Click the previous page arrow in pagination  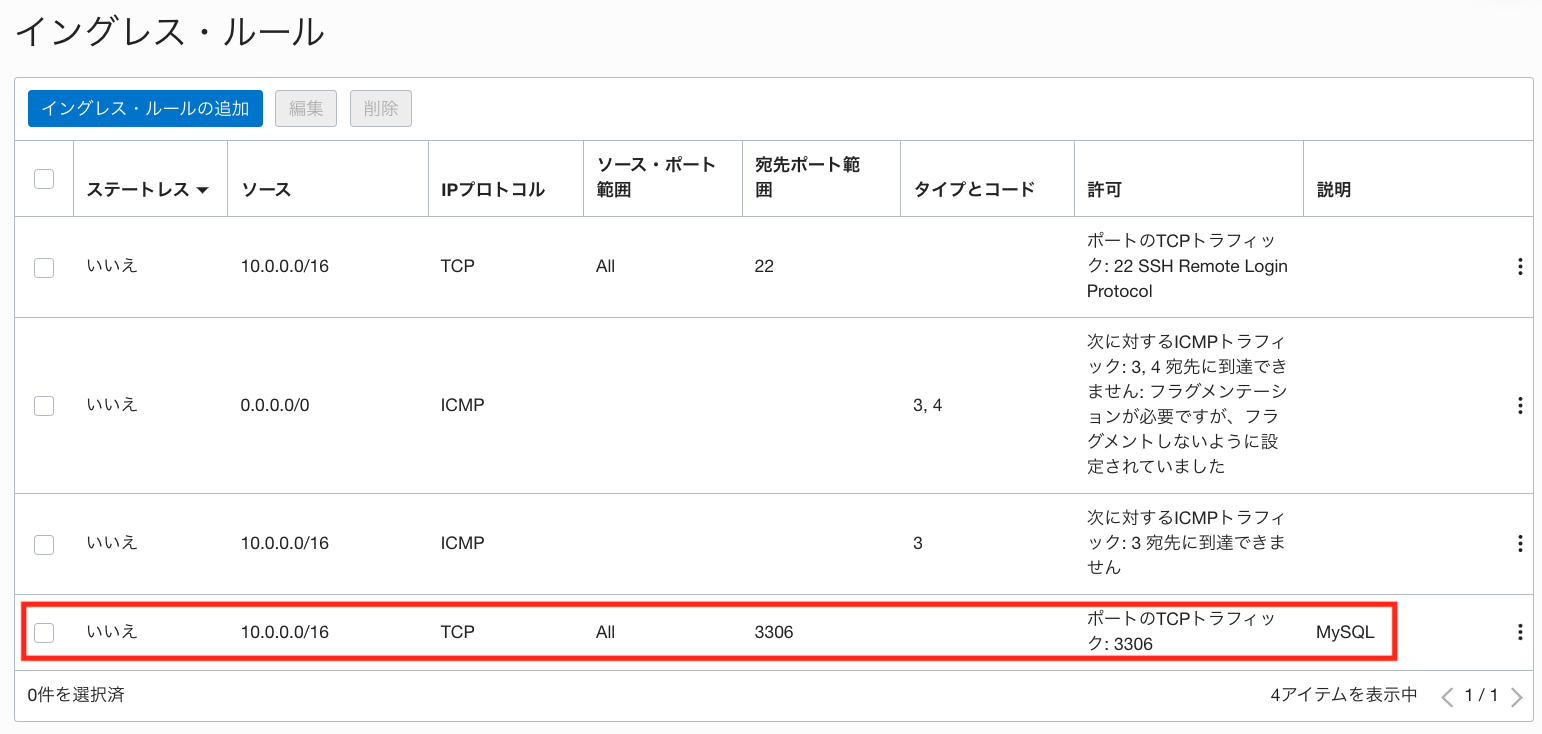click(x=1446, y=696)
